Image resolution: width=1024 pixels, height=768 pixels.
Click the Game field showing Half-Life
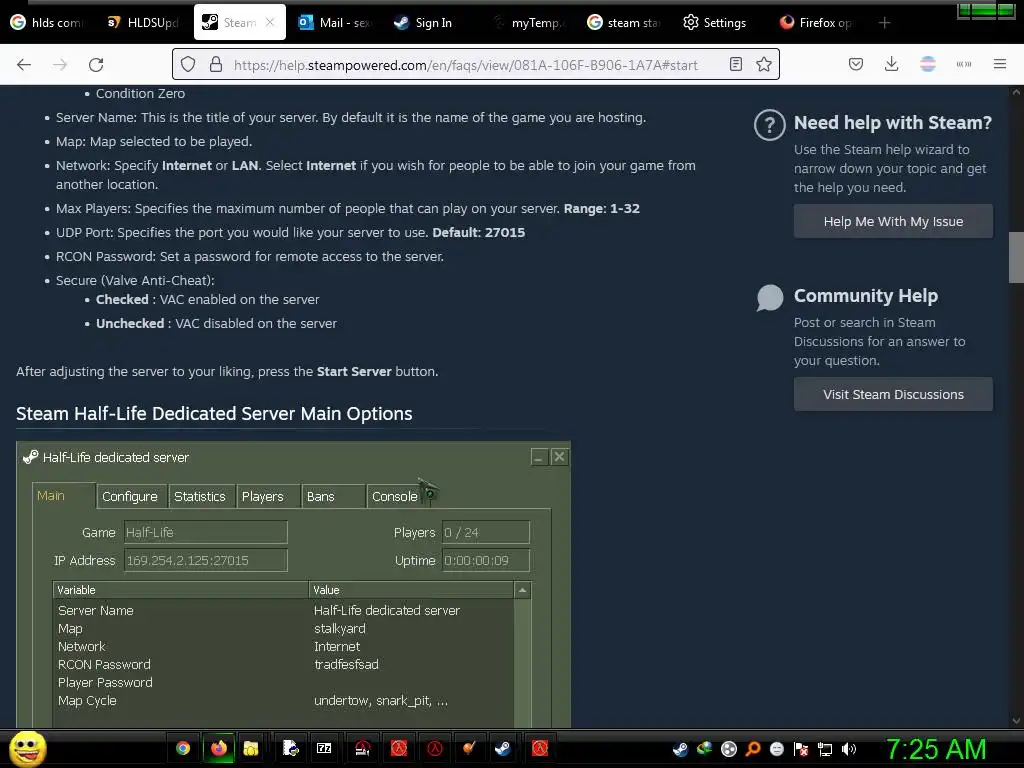(206, 532)
